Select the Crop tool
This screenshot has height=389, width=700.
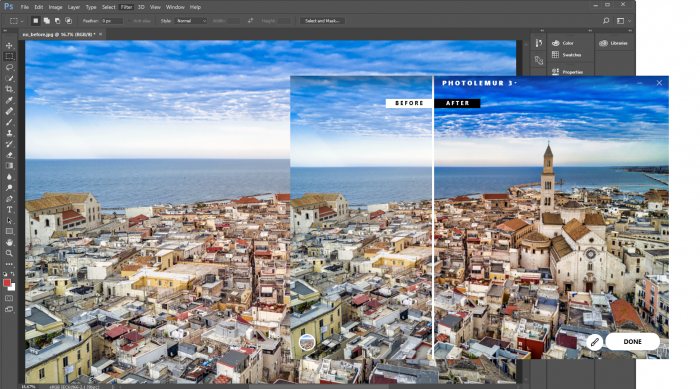pyautogui.click(x=9, y=89)
